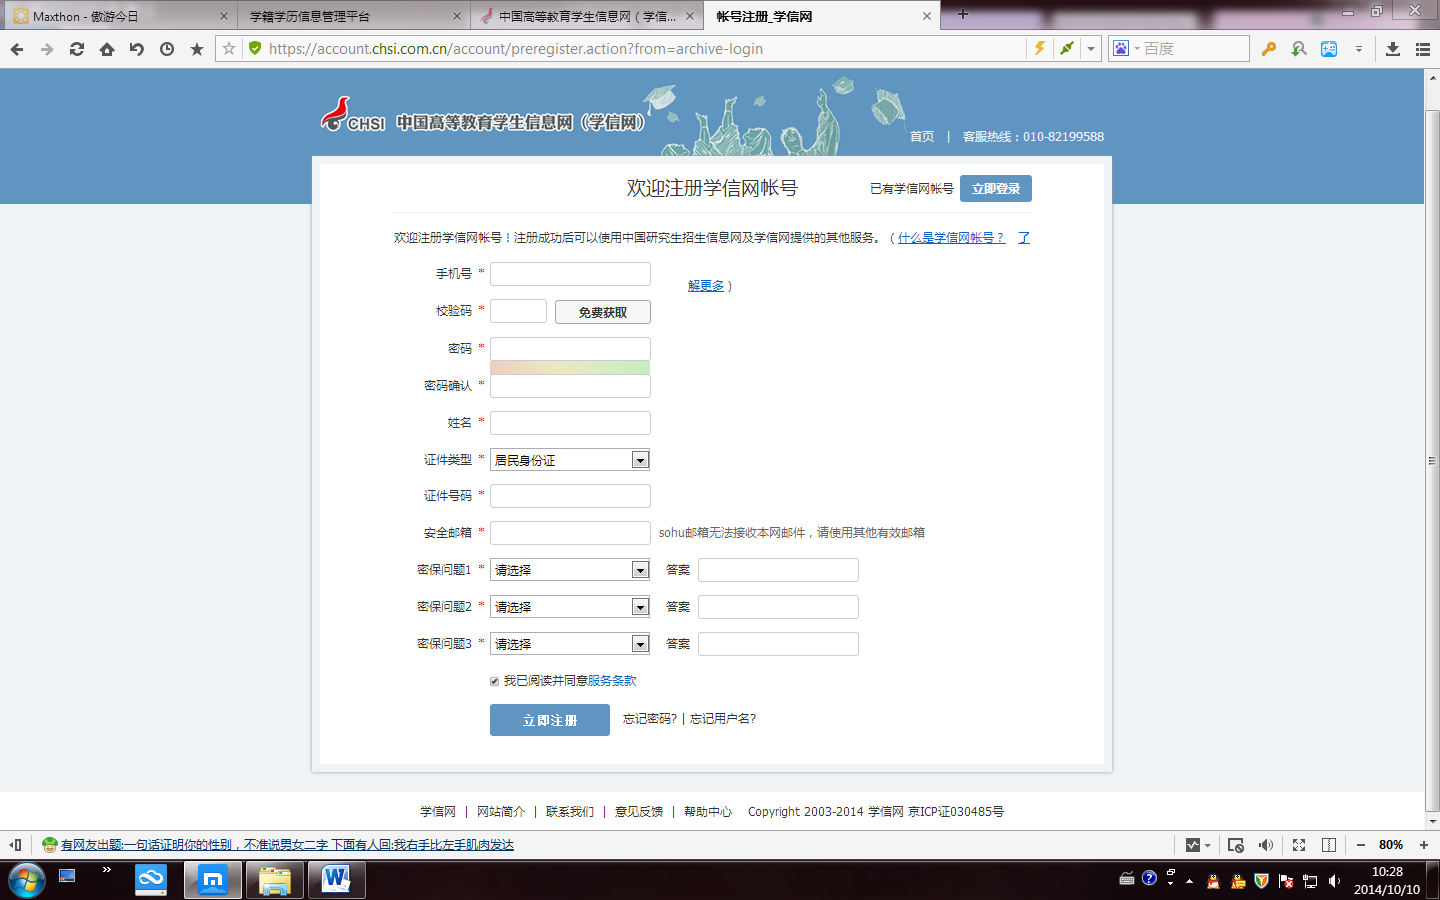Open the 证件类型 dropdown

pos(570,460)
